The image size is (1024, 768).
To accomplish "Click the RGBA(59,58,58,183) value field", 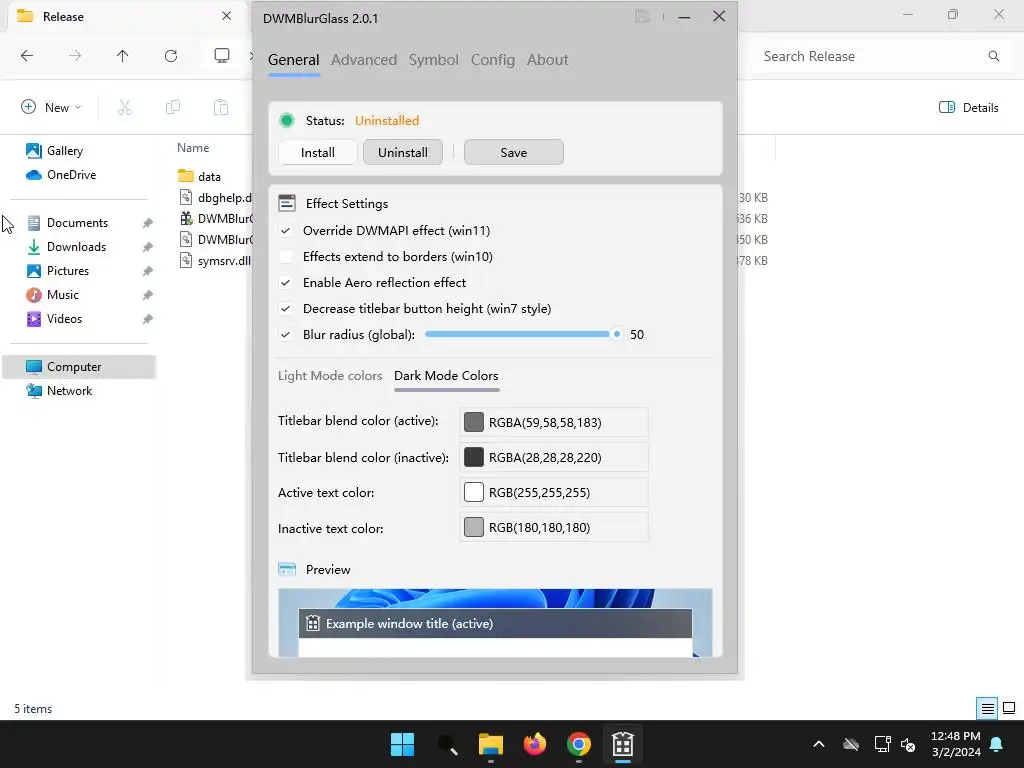I will (554, 422).
